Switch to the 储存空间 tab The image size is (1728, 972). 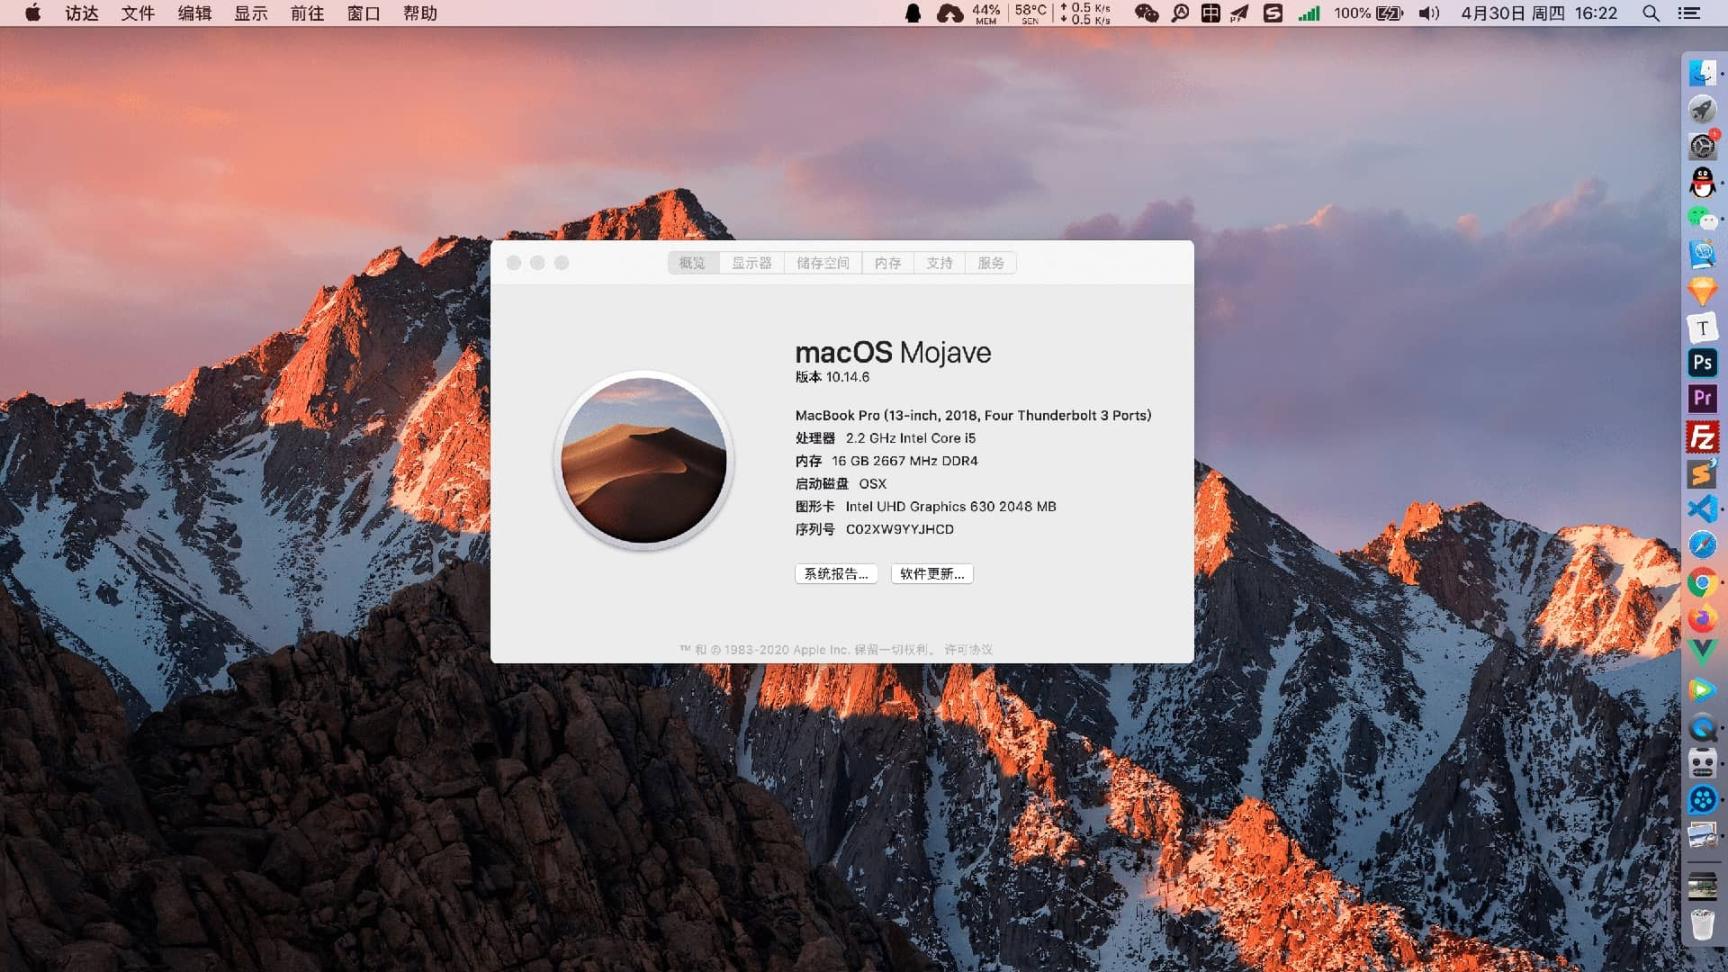point(822,263)
